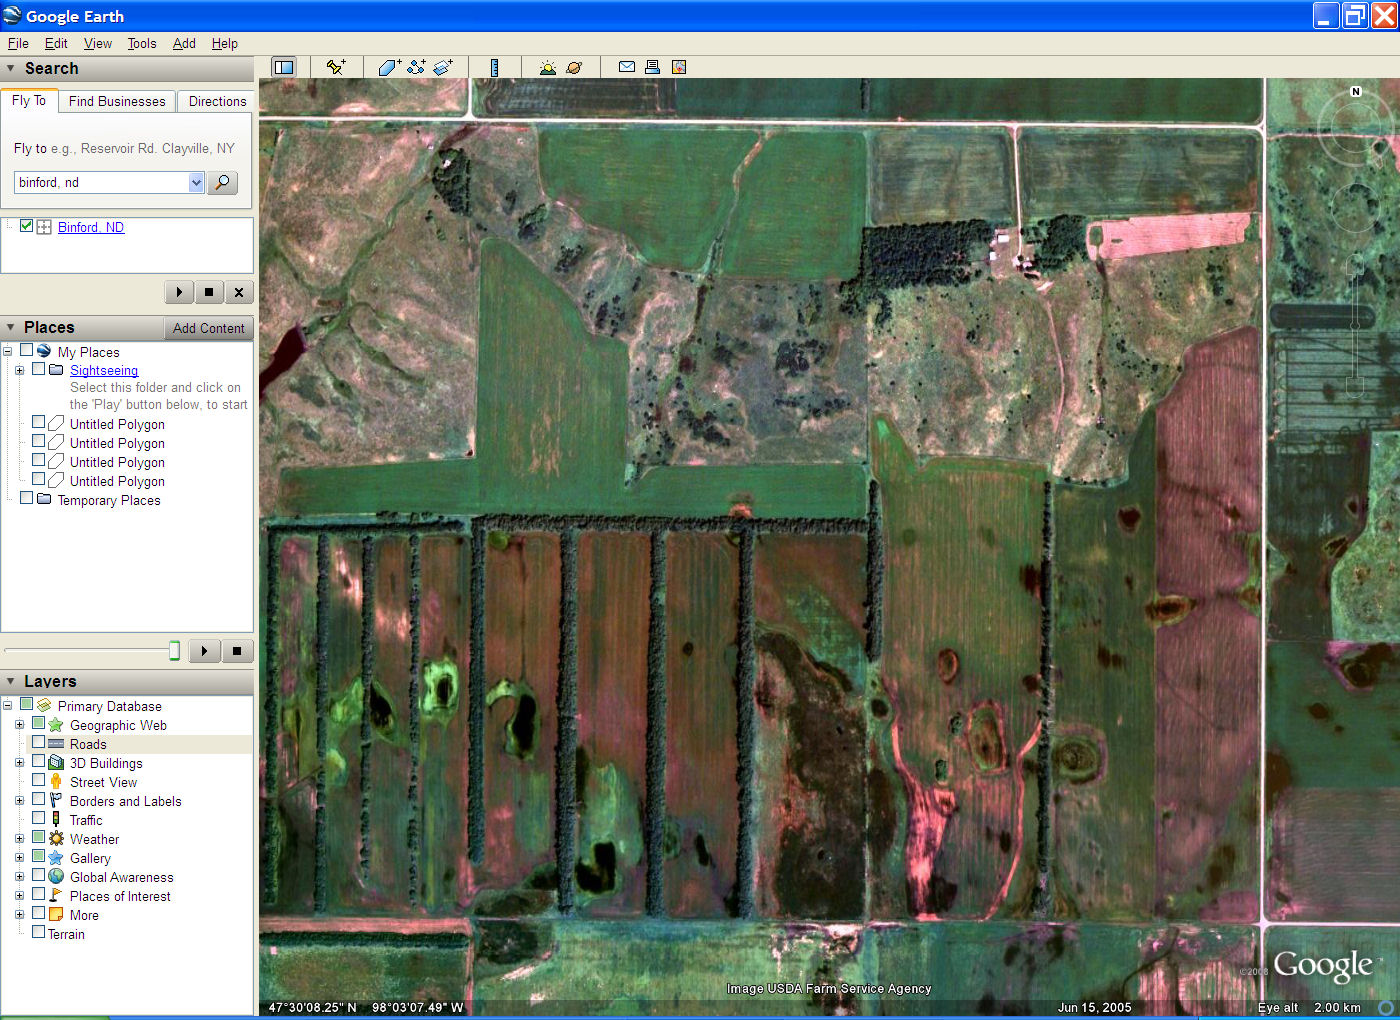Stop the search results tour
The image size is (1400, 1020).
[x=209, y=292]
